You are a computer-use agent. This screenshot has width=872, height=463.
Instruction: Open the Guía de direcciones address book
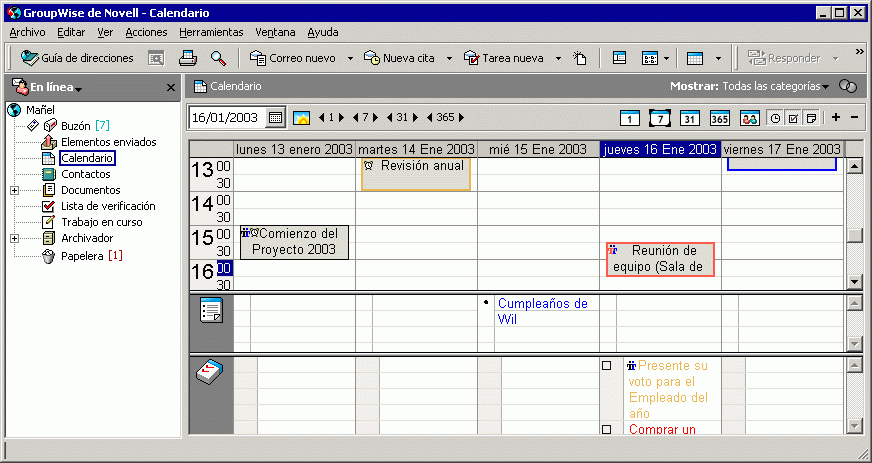pos(77,58)
